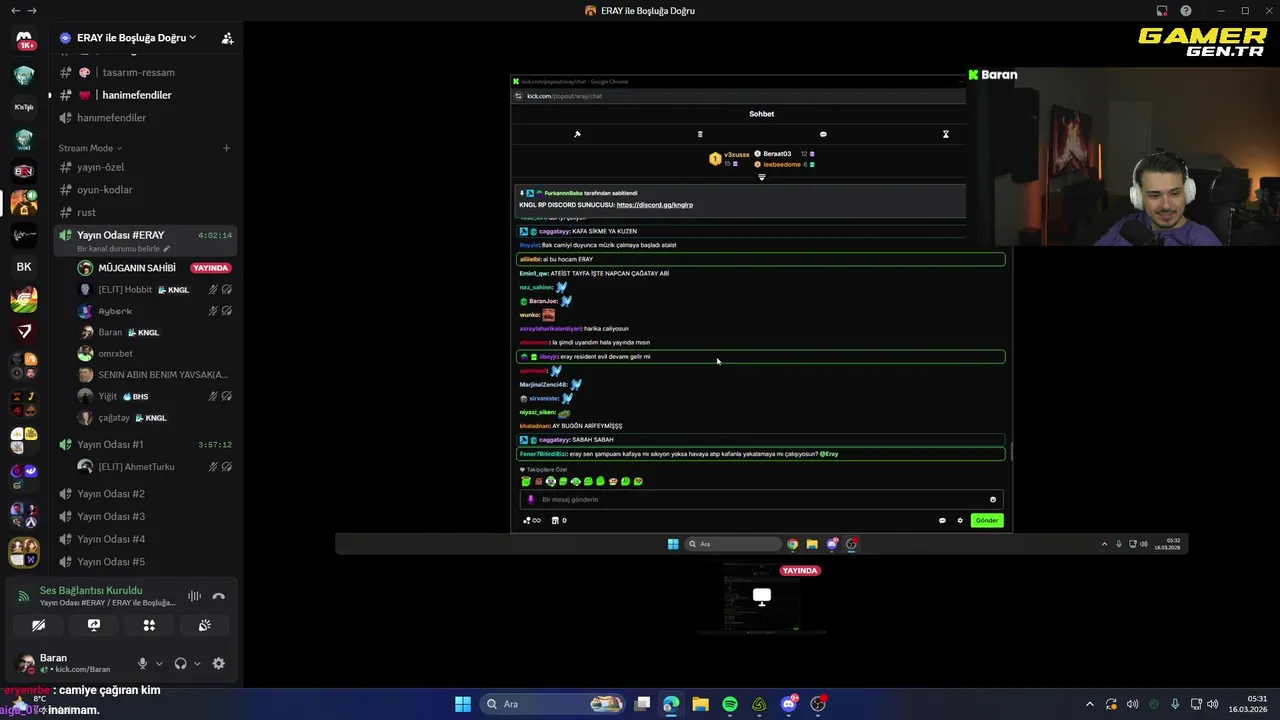Select the BK server icon
Viewport: 1280px width, 720px height.
[24, 267]
